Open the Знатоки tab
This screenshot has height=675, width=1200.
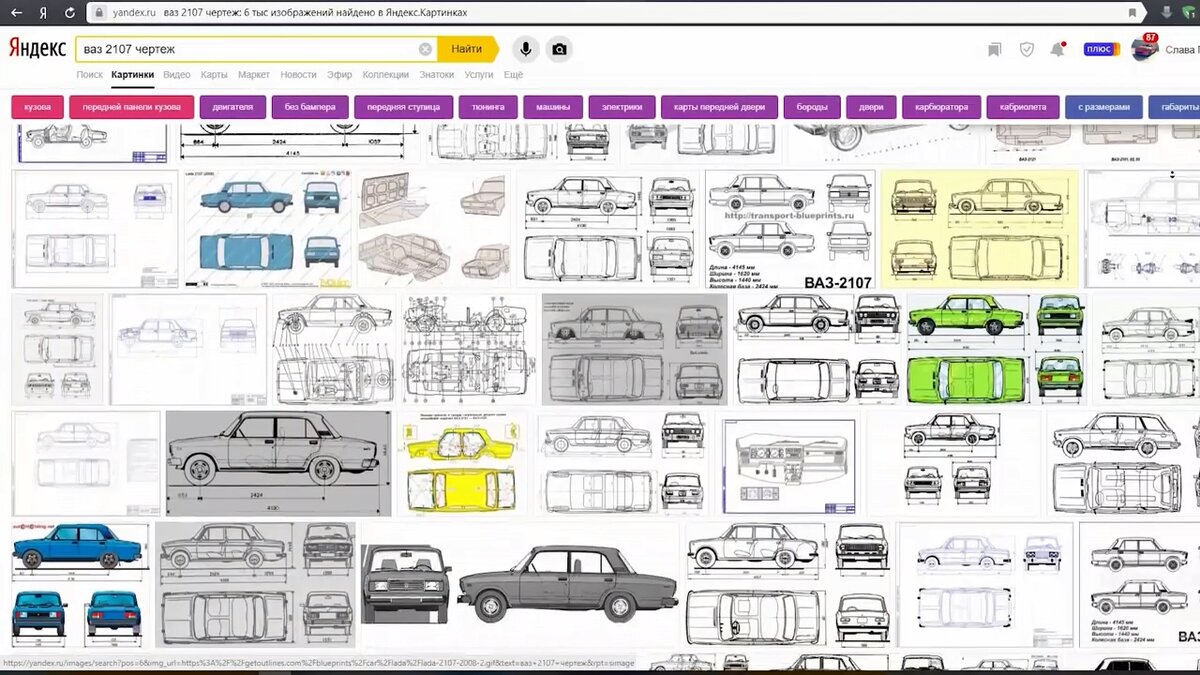[436, 75]
